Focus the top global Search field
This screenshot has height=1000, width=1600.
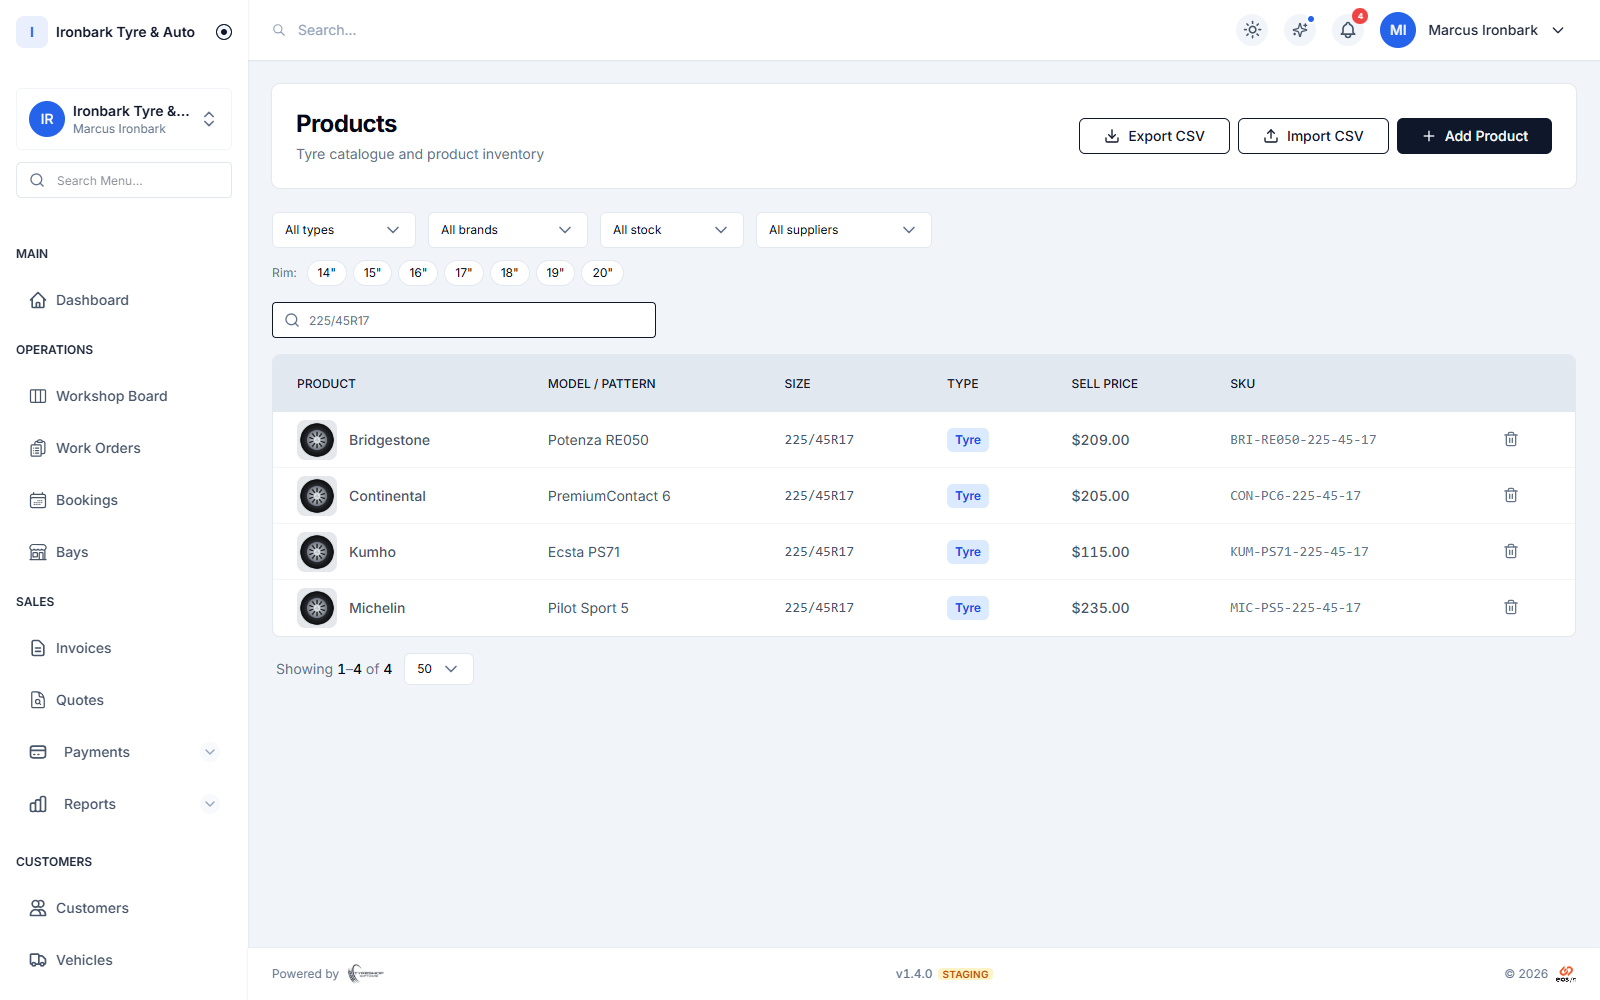pyautogui.click(x=327, y=30)
